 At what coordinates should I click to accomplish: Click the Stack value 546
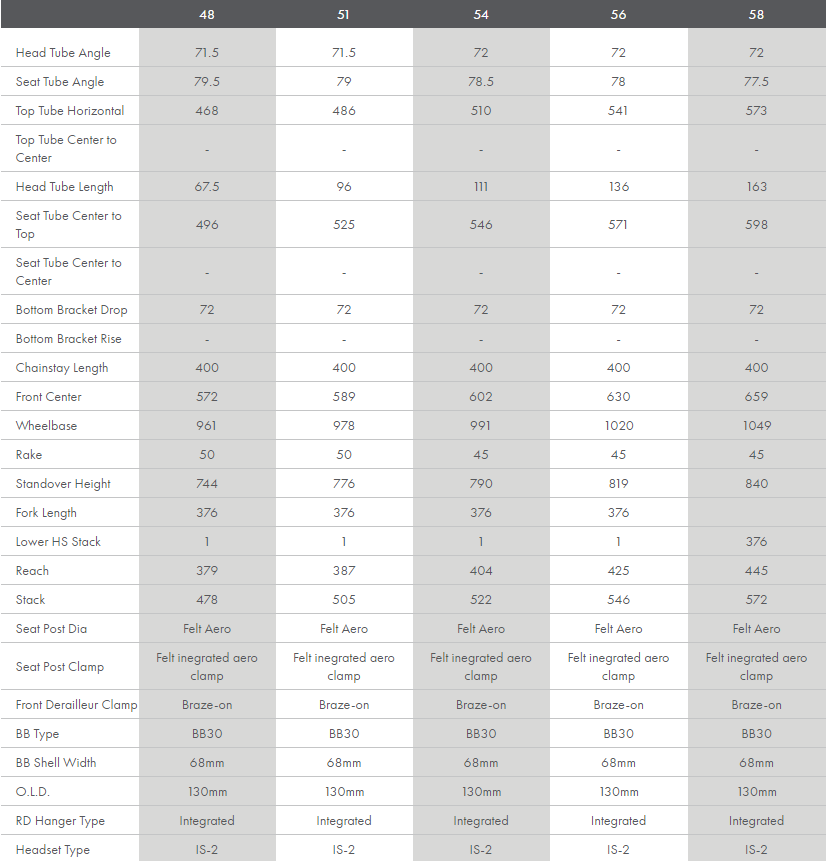coord(618,600)
